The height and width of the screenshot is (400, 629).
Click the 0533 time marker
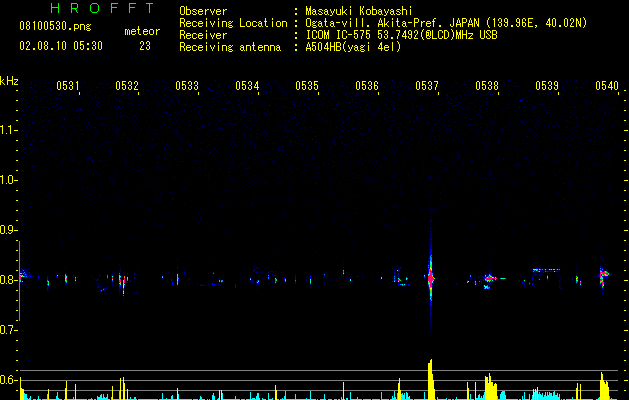click(187, 86)
